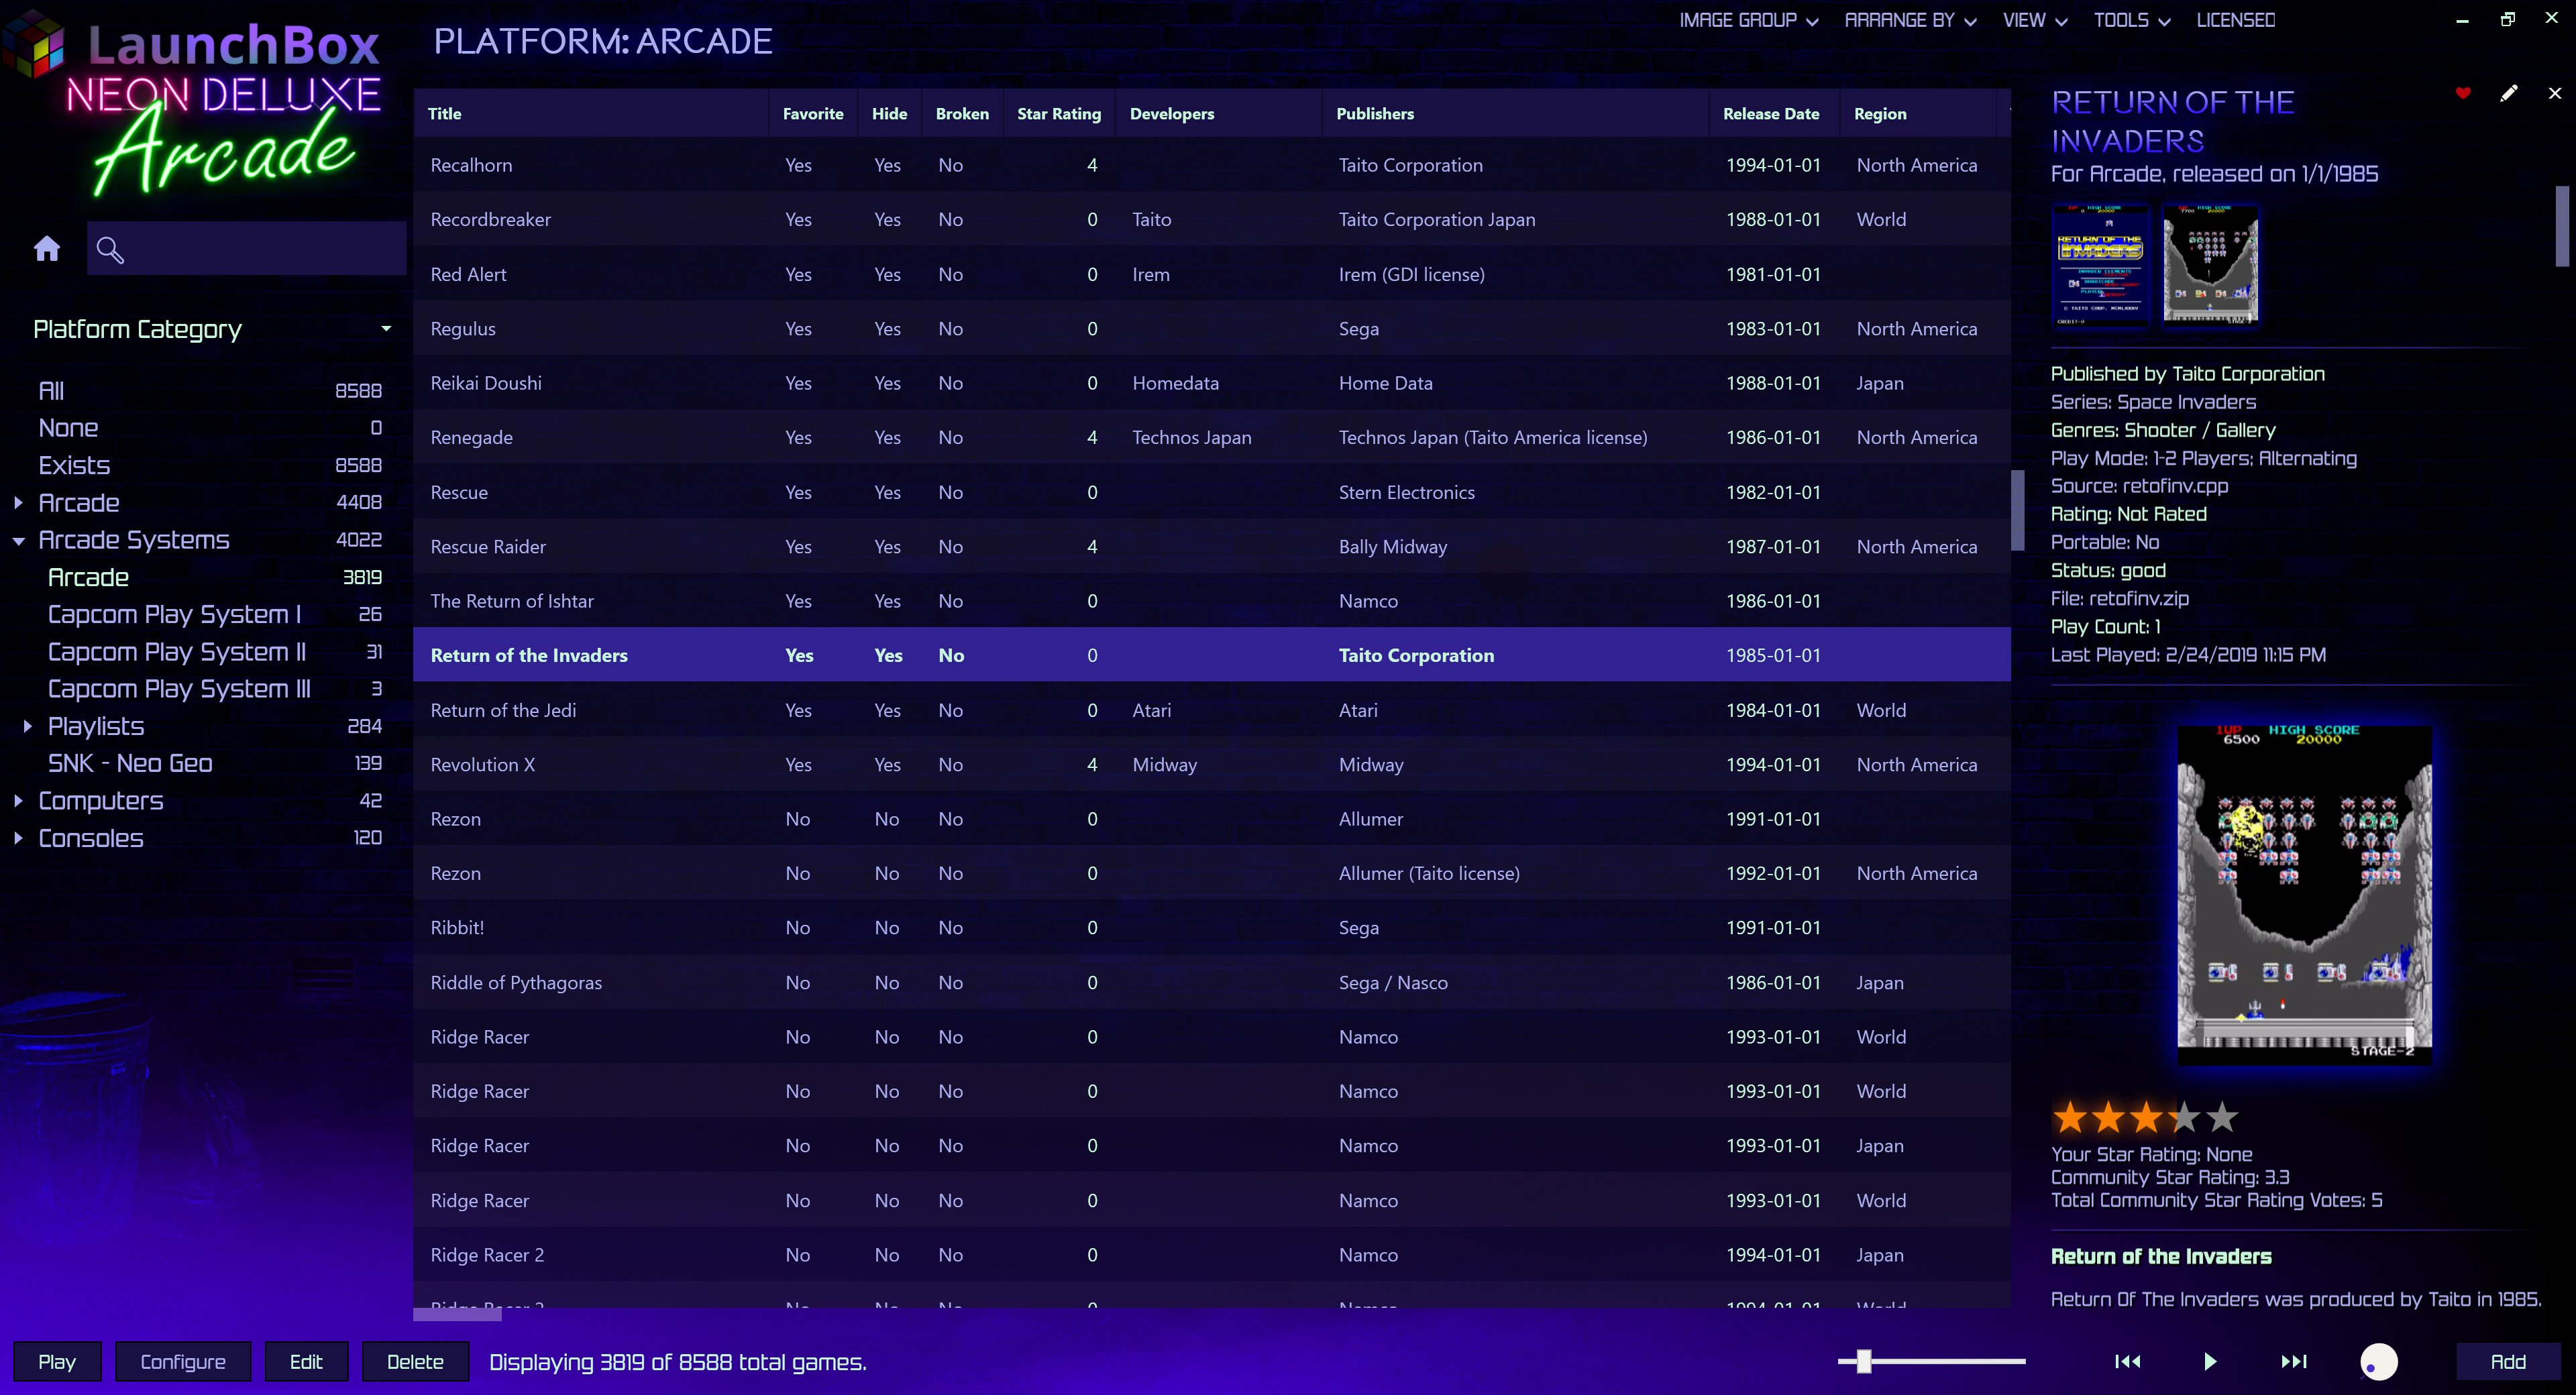This screenshot has width=2576, height=1395.
Task: Click the Delete button
Action: pyautogui.click(x=415, y=1361)
